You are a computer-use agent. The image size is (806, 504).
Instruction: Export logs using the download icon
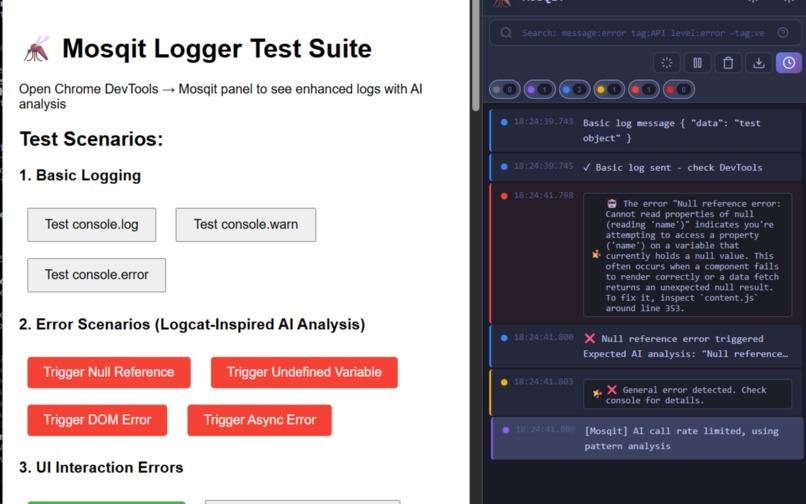click(x=759, y=63)
